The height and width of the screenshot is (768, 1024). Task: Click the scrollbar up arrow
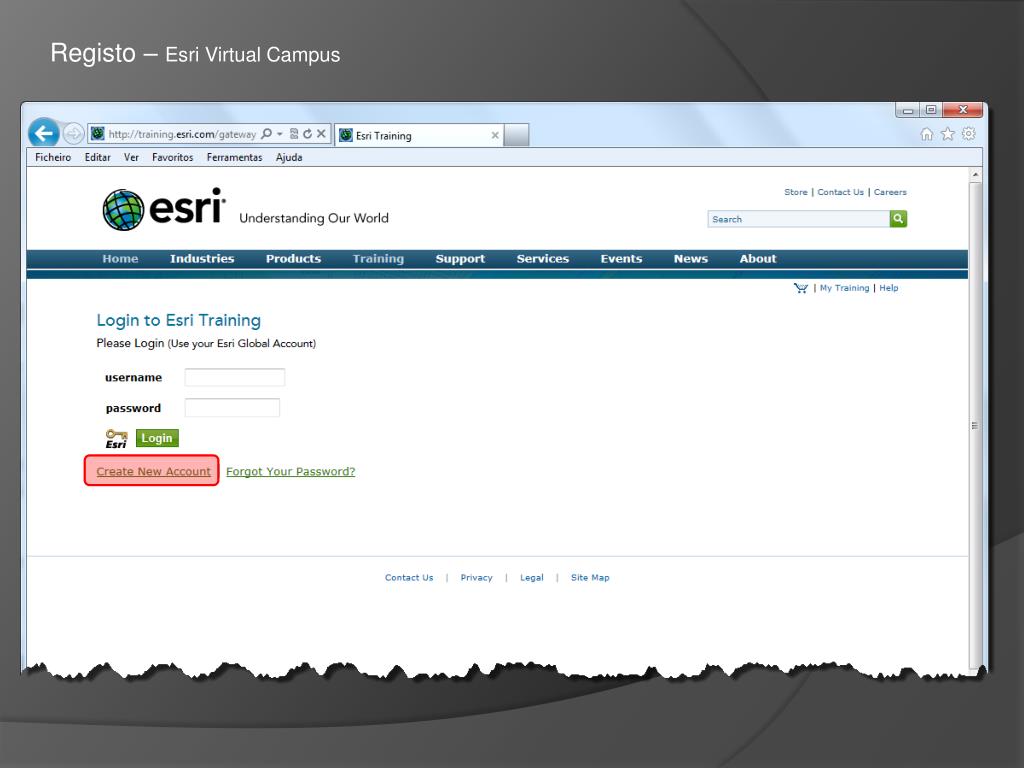(x=975, y=175)
